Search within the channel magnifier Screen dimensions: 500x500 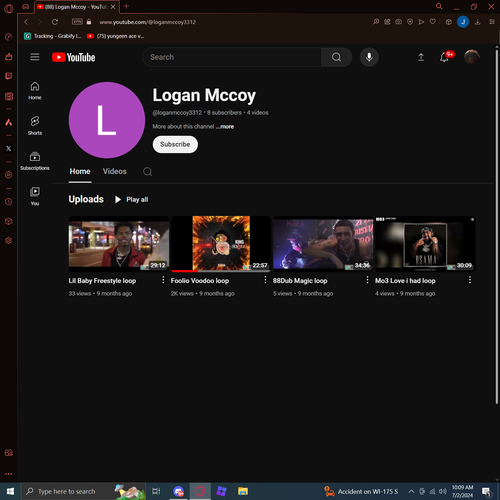(147, 172)
